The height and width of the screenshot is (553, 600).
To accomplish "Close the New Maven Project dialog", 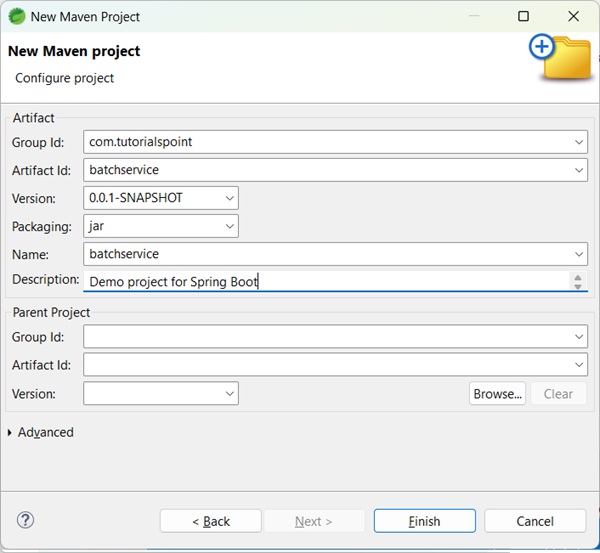I will pos(573,16).
